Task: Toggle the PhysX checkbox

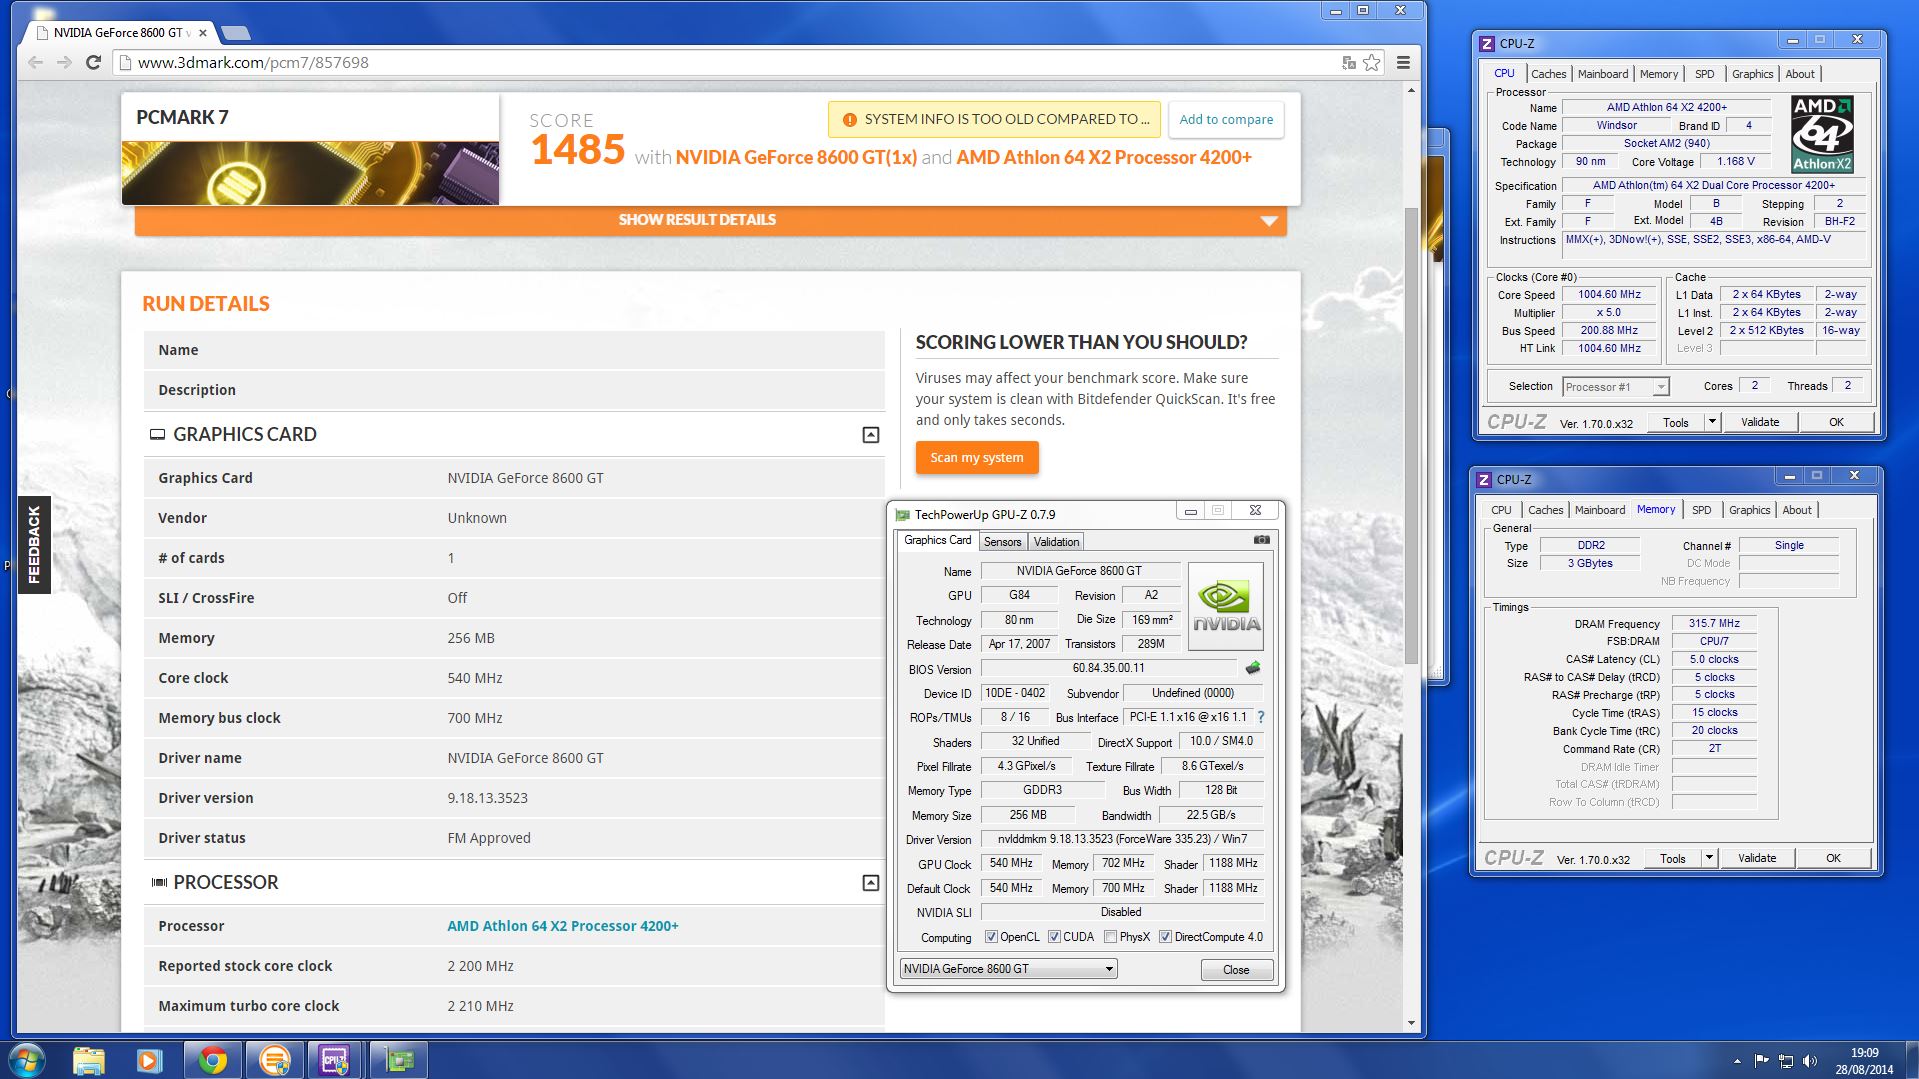Action: 1111,937
